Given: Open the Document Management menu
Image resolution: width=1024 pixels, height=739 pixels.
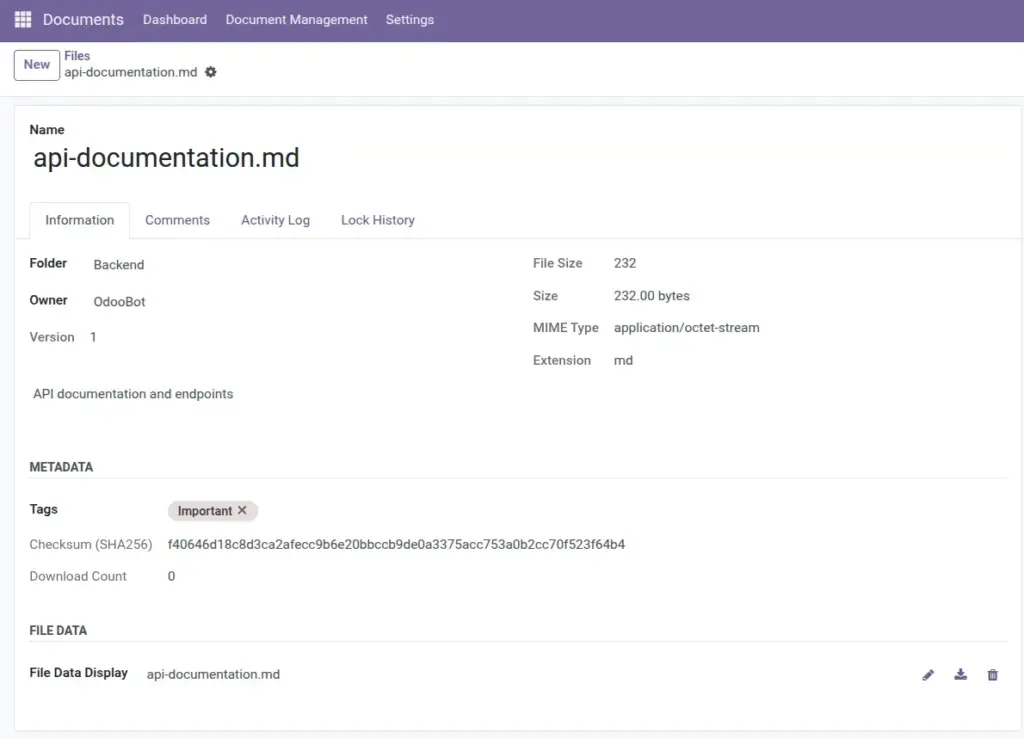Looking at the screenshot, I should (296, 20).
